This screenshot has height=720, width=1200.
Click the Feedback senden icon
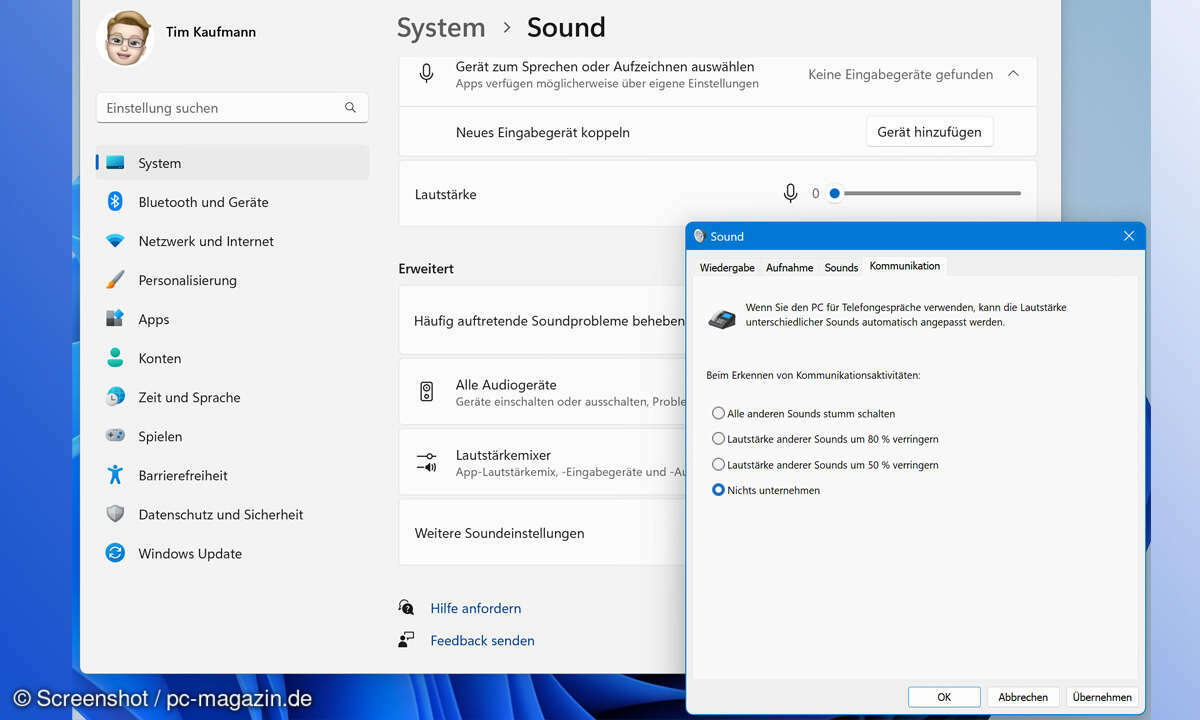pos(406,640)
